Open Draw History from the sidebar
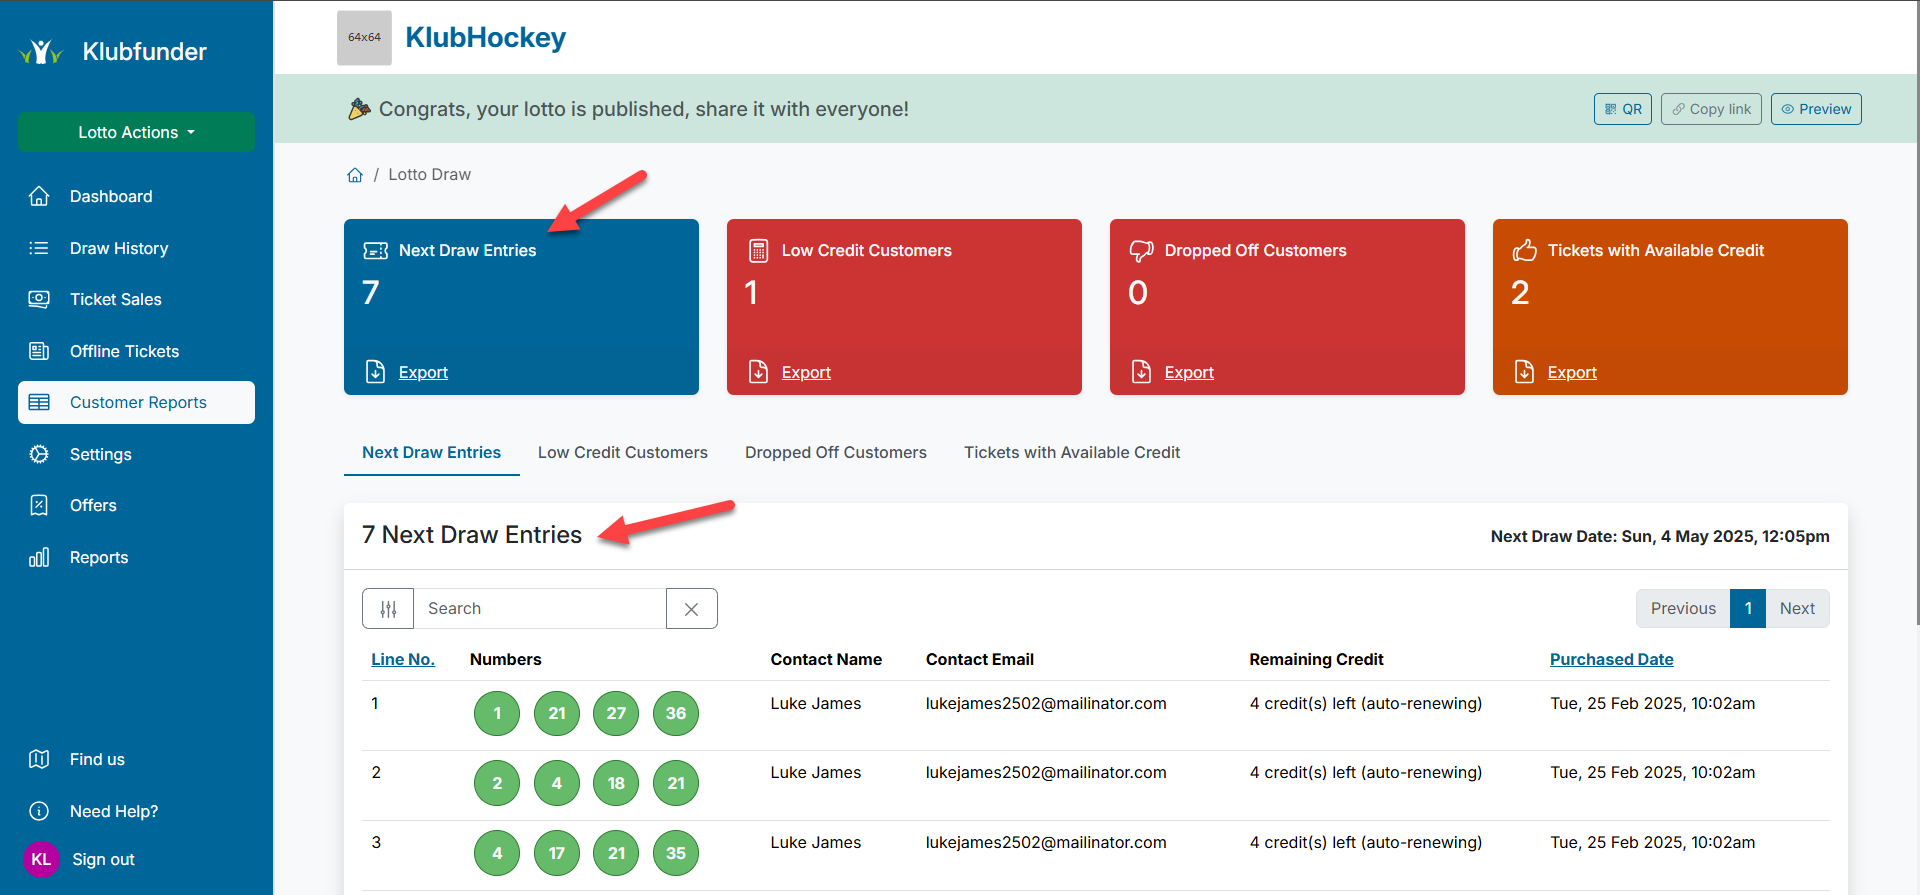The image size is (1920, 895). pos(118,248)
